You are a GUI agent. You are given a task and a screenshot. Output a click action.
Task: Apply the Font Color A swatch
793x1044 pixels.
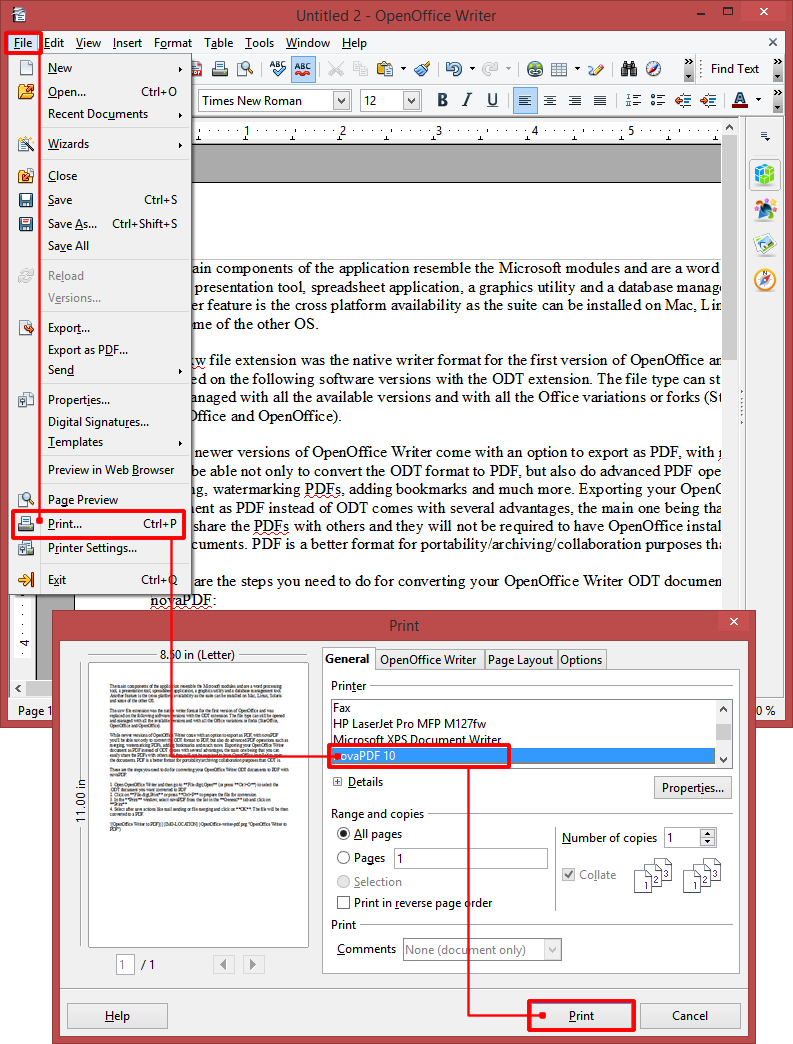[739, 101]
